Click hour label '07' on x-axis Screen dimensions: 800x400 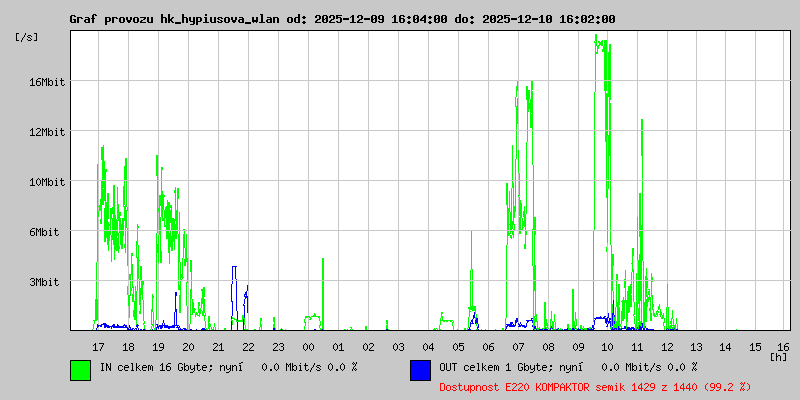pyautogui.click(x=518, y=347)
